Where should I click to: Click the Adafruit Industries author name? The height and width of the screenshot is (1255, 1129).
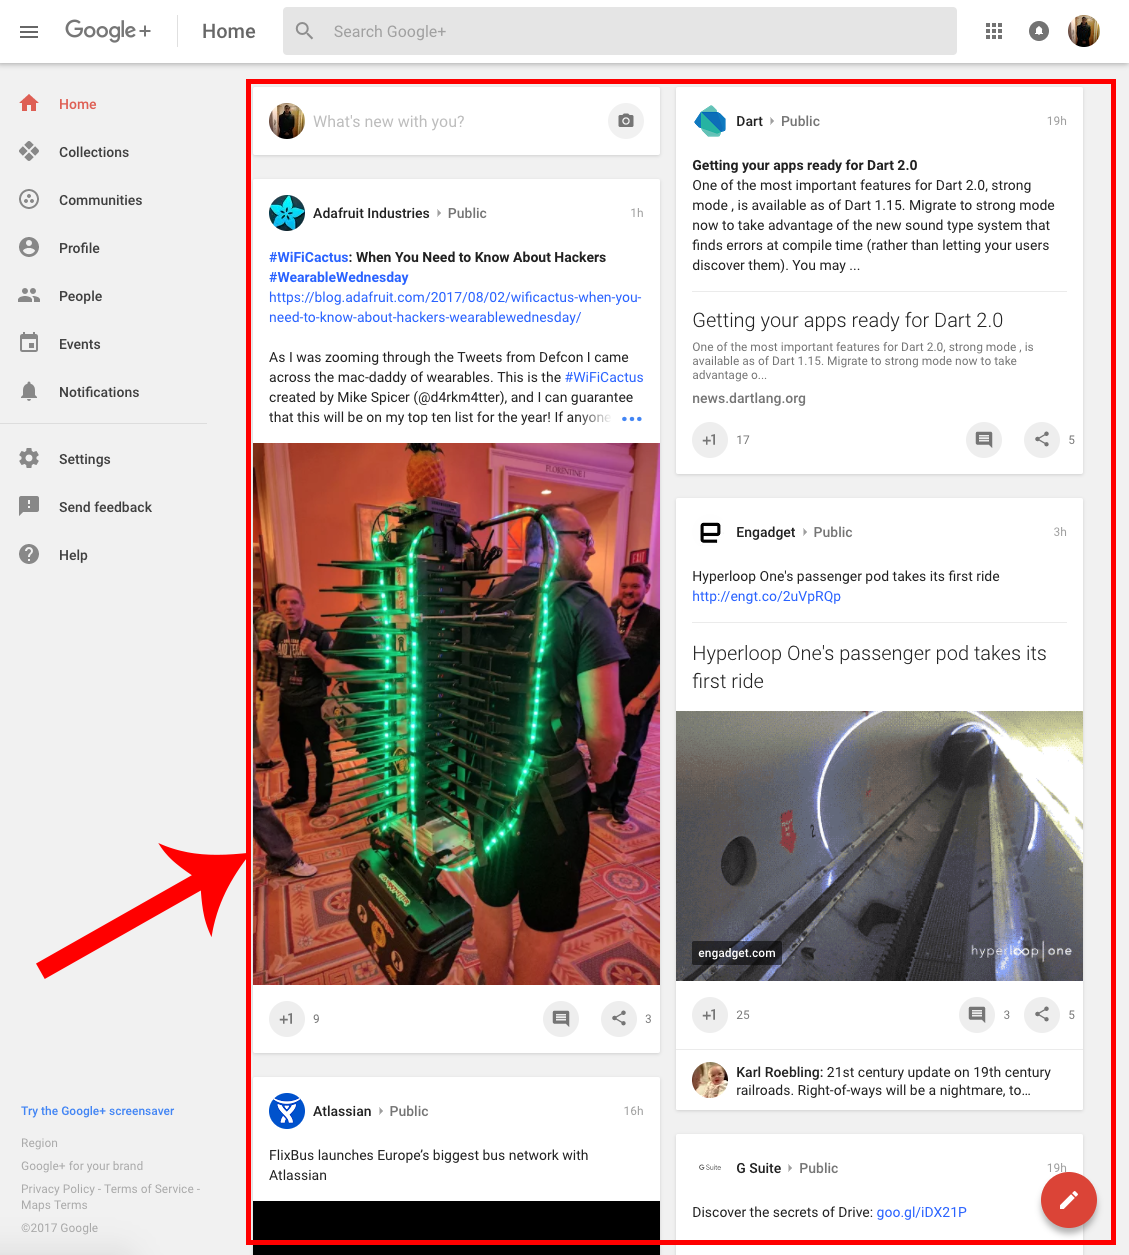371,213
